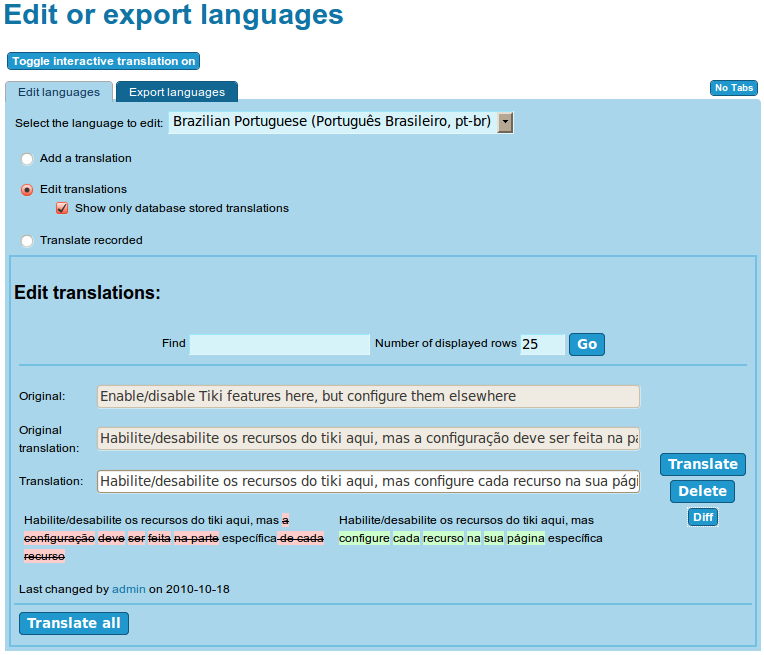Select the Add a translation radio option
Image resolution: width=764 pixels, height=655 pixels.
[x=27, y=159]
